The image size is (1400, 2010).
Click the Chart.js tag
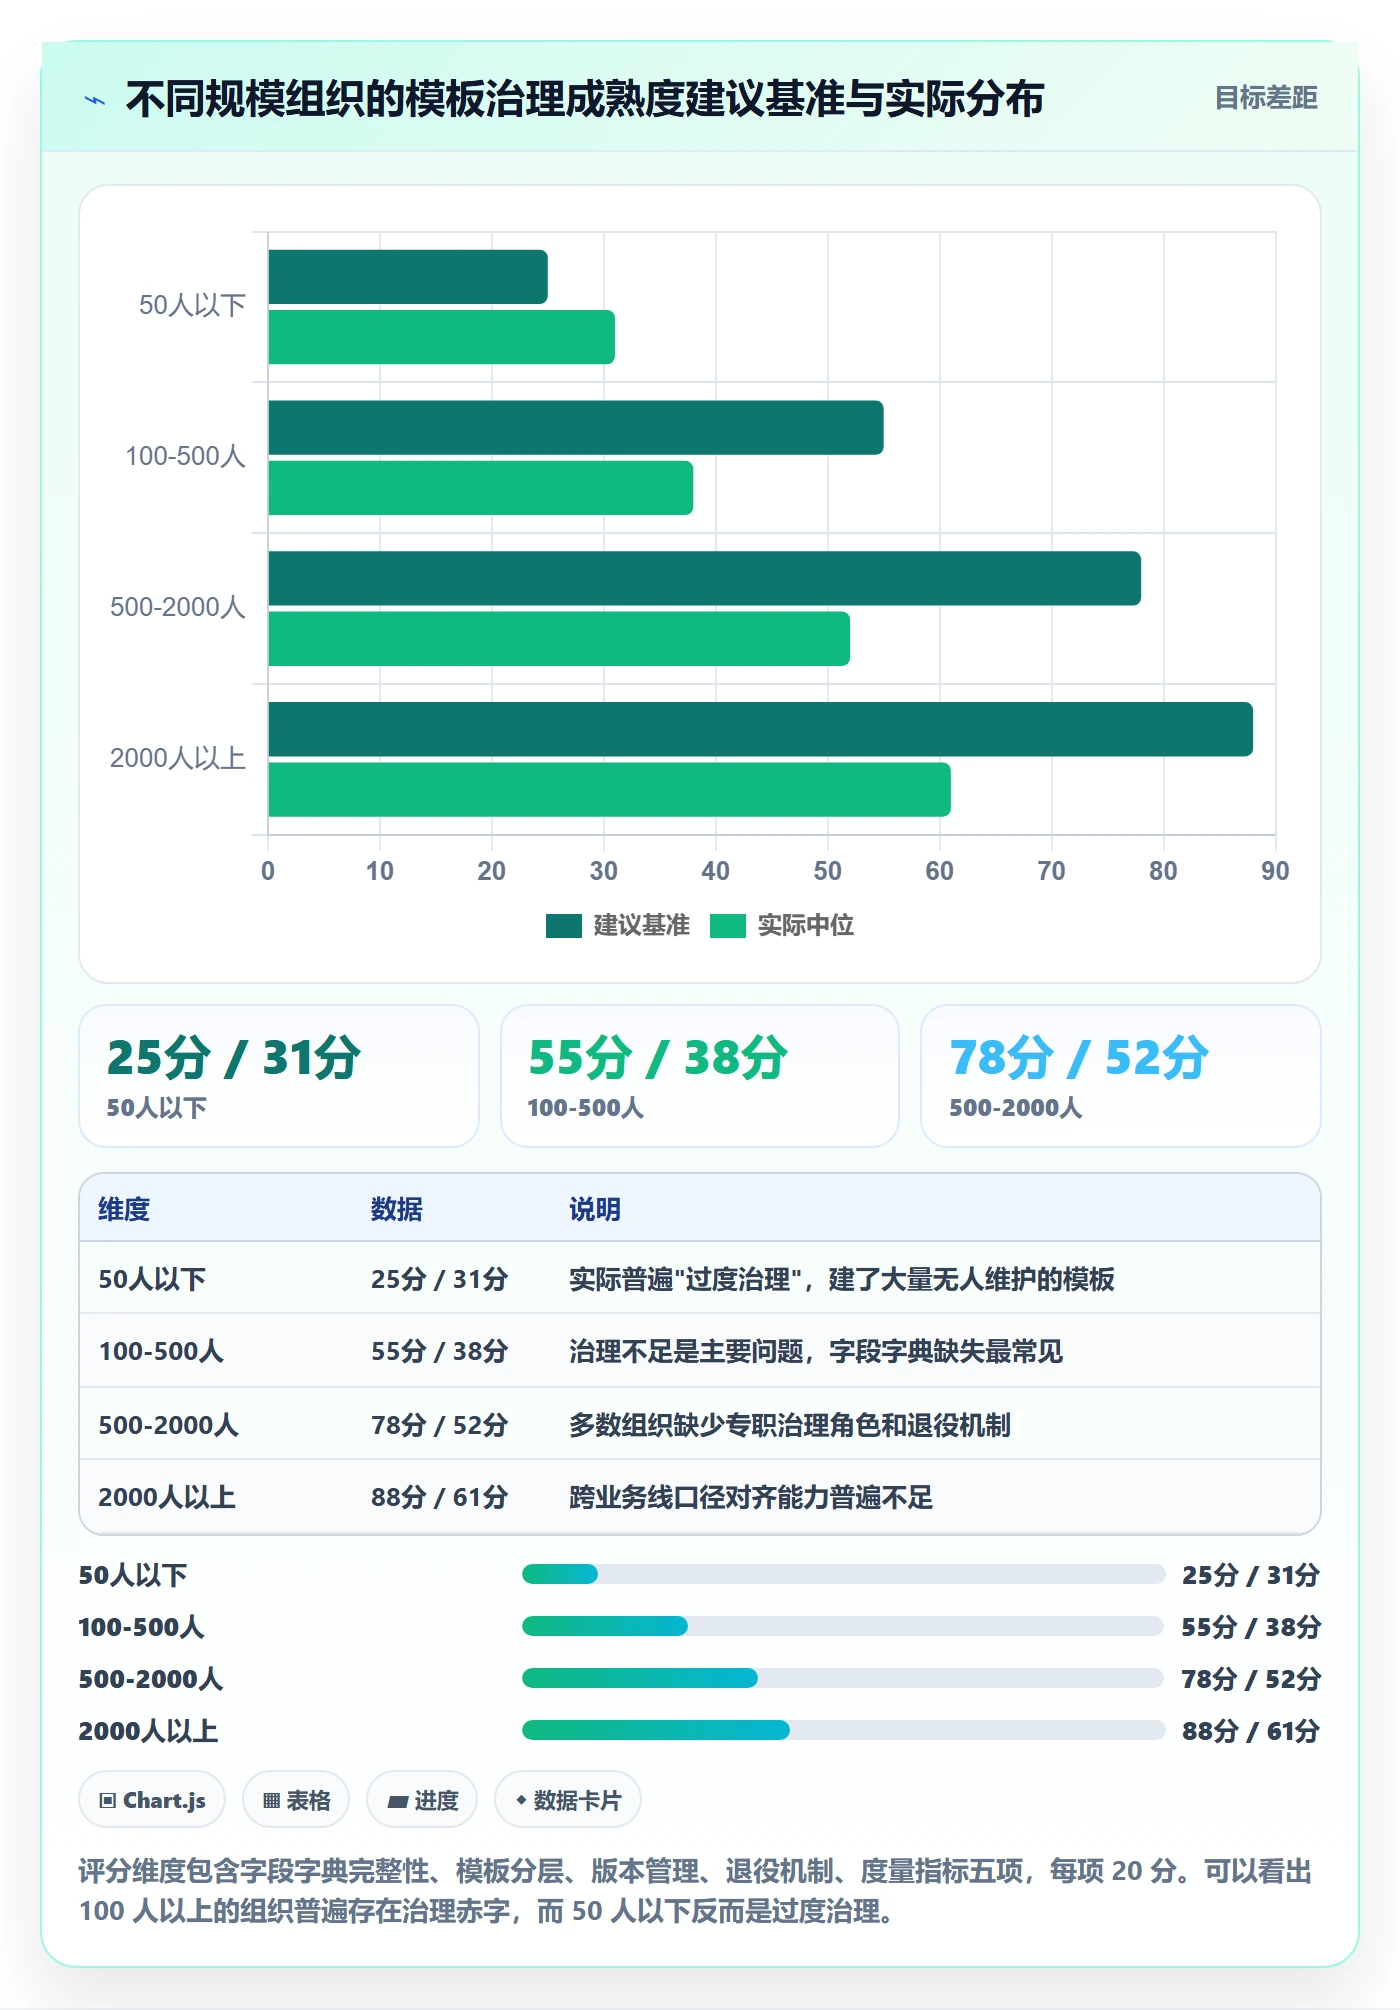(x=152, y=1800)
